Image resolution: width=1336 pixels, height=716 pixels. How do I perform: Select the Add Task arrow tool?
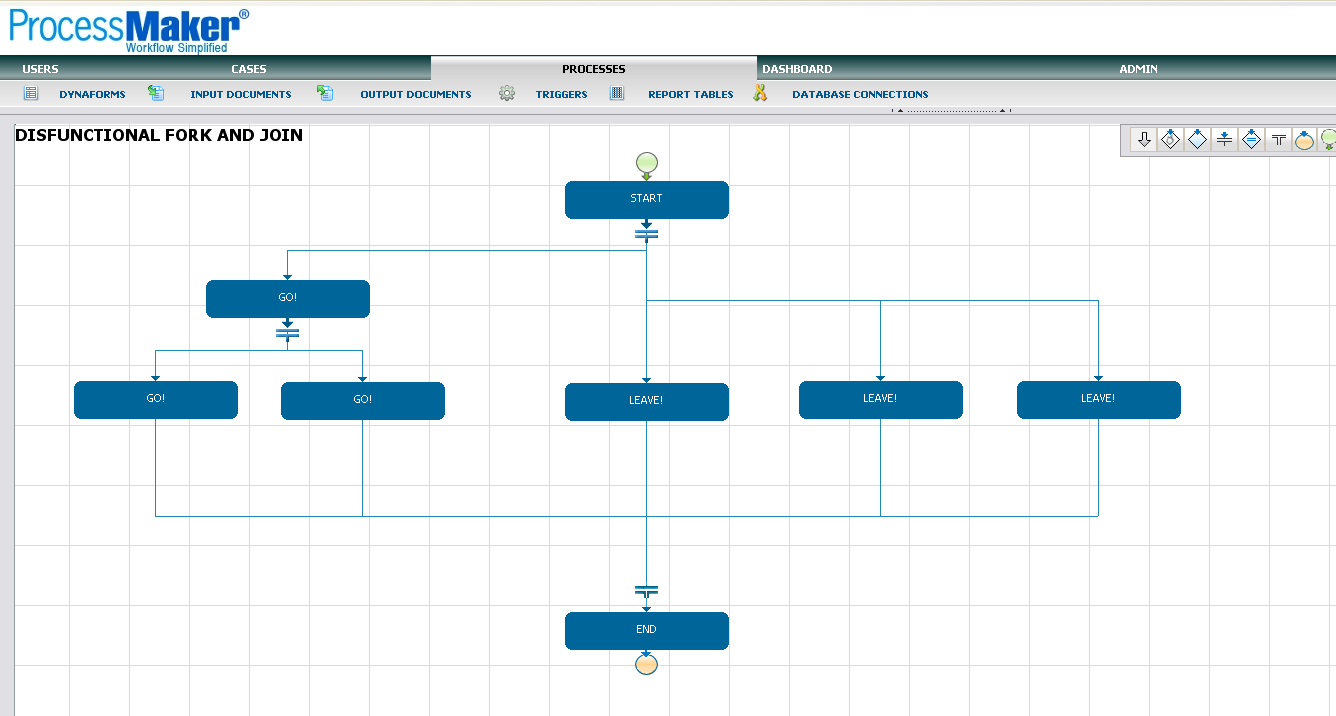(1144, 140)
